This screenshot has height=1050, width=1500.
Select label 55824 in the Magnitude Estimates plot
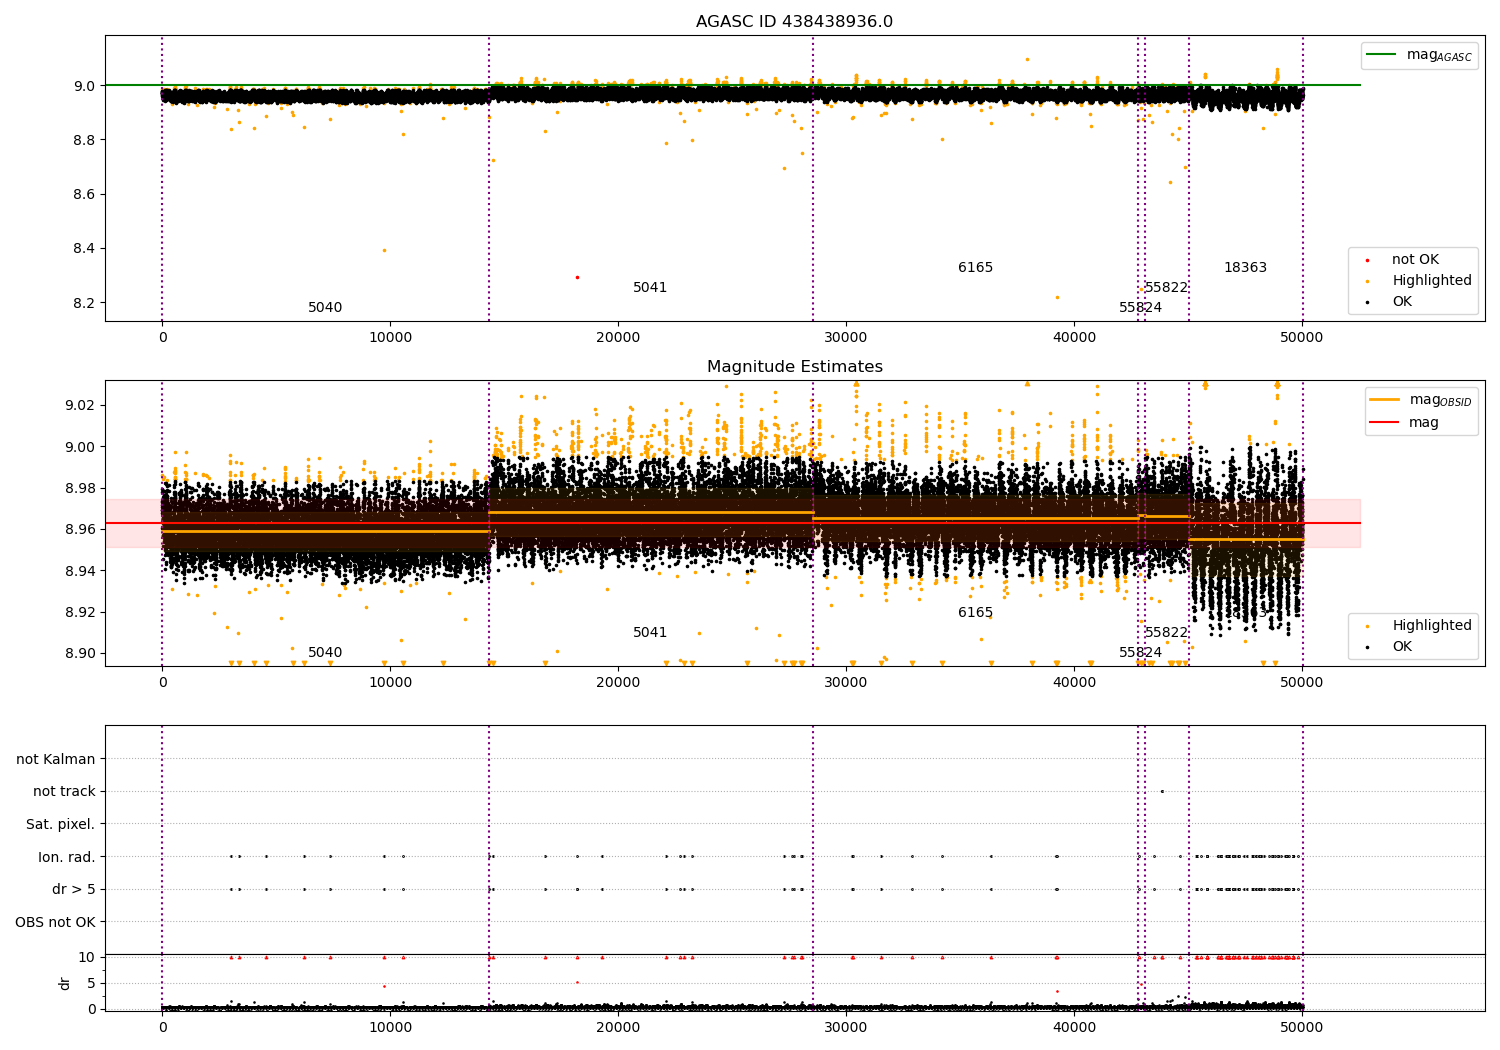1140,653
